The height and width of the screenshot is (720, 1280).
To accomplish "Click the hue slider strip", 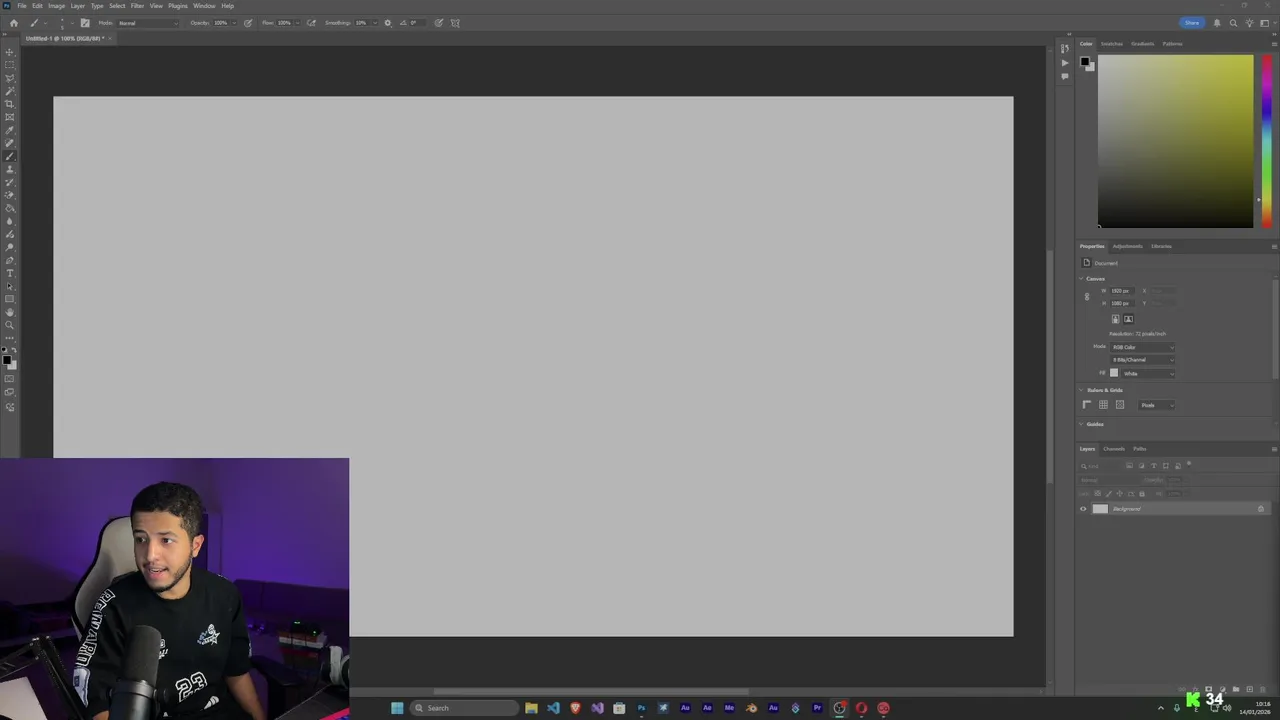I will 1266,141.
